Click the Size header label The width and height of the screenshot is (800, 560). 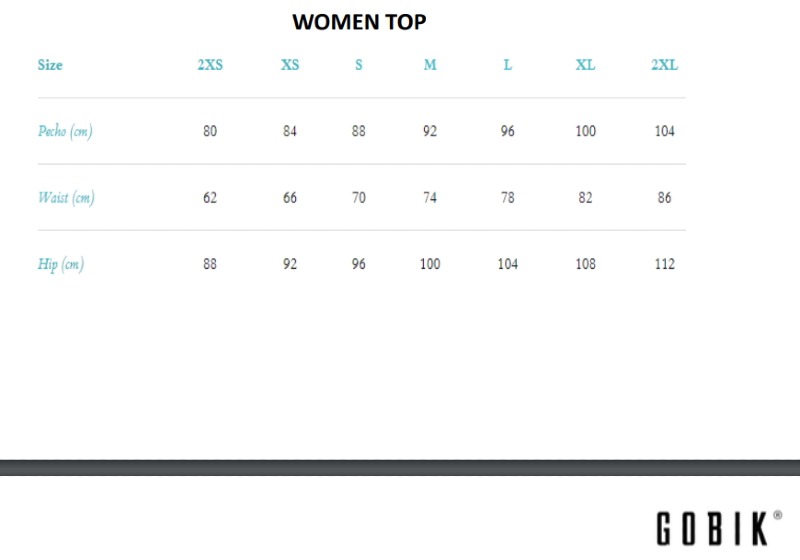(x=50, y=65)
